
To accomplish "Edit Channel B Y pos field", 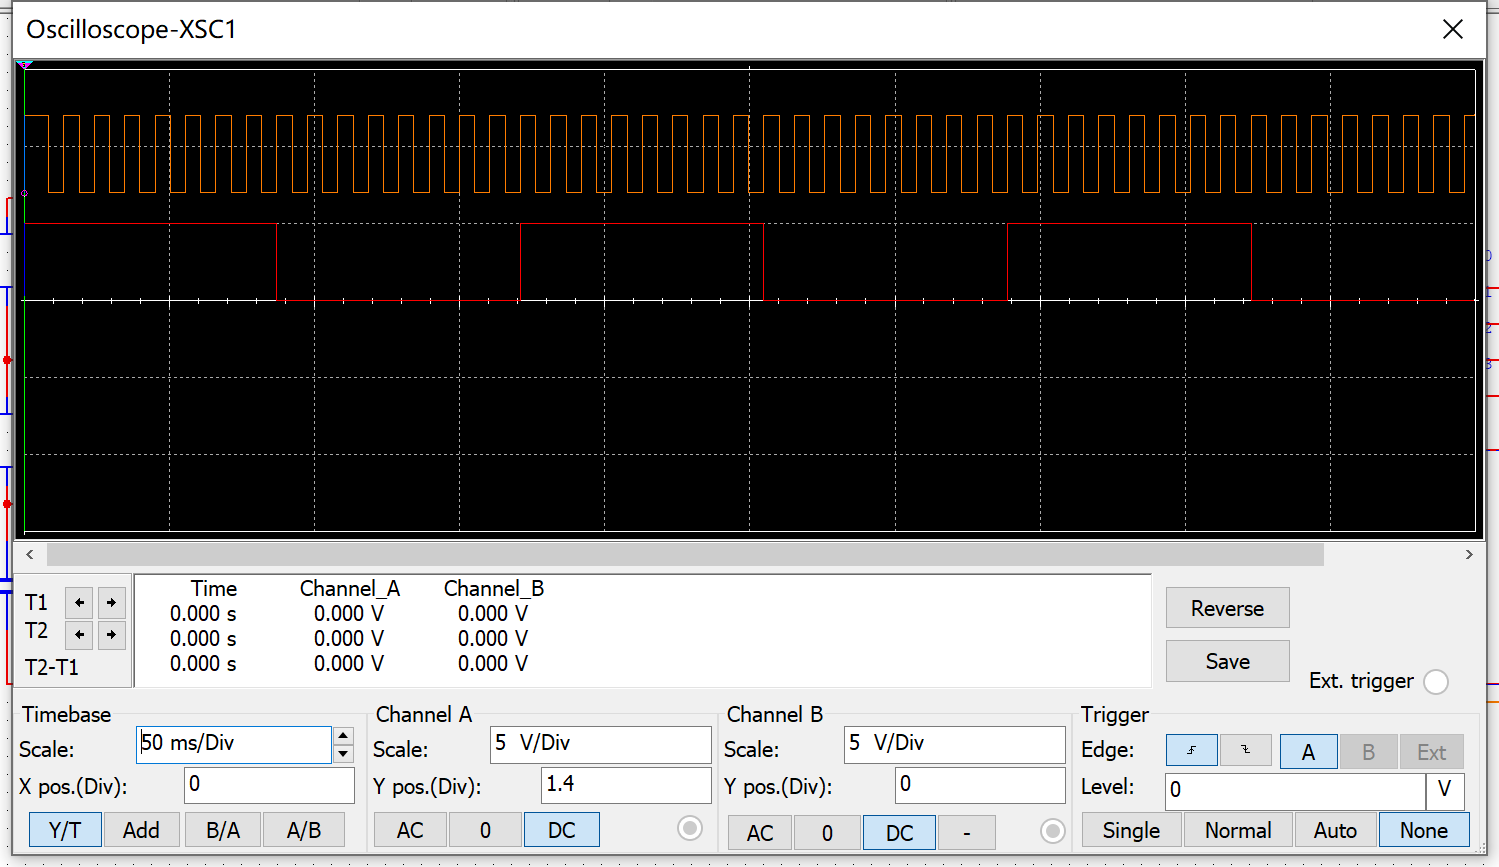I will (980, 785).
